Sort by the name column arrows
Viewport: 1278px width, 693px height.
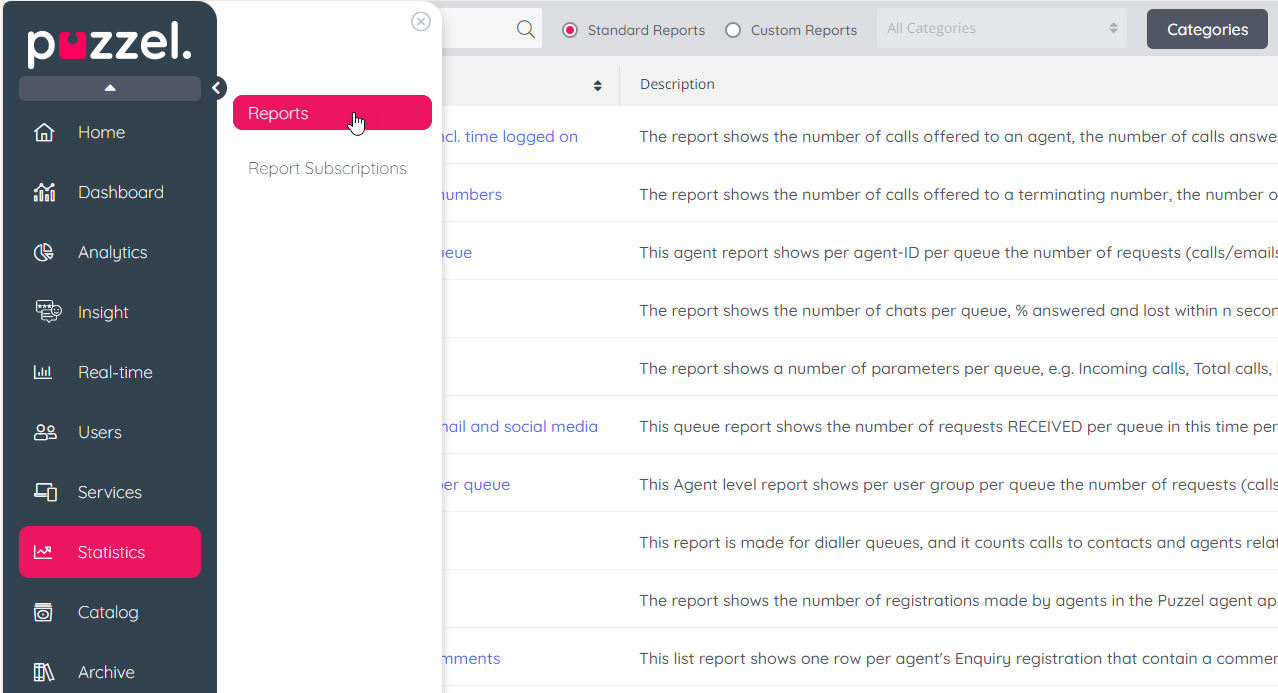(598, 85)
